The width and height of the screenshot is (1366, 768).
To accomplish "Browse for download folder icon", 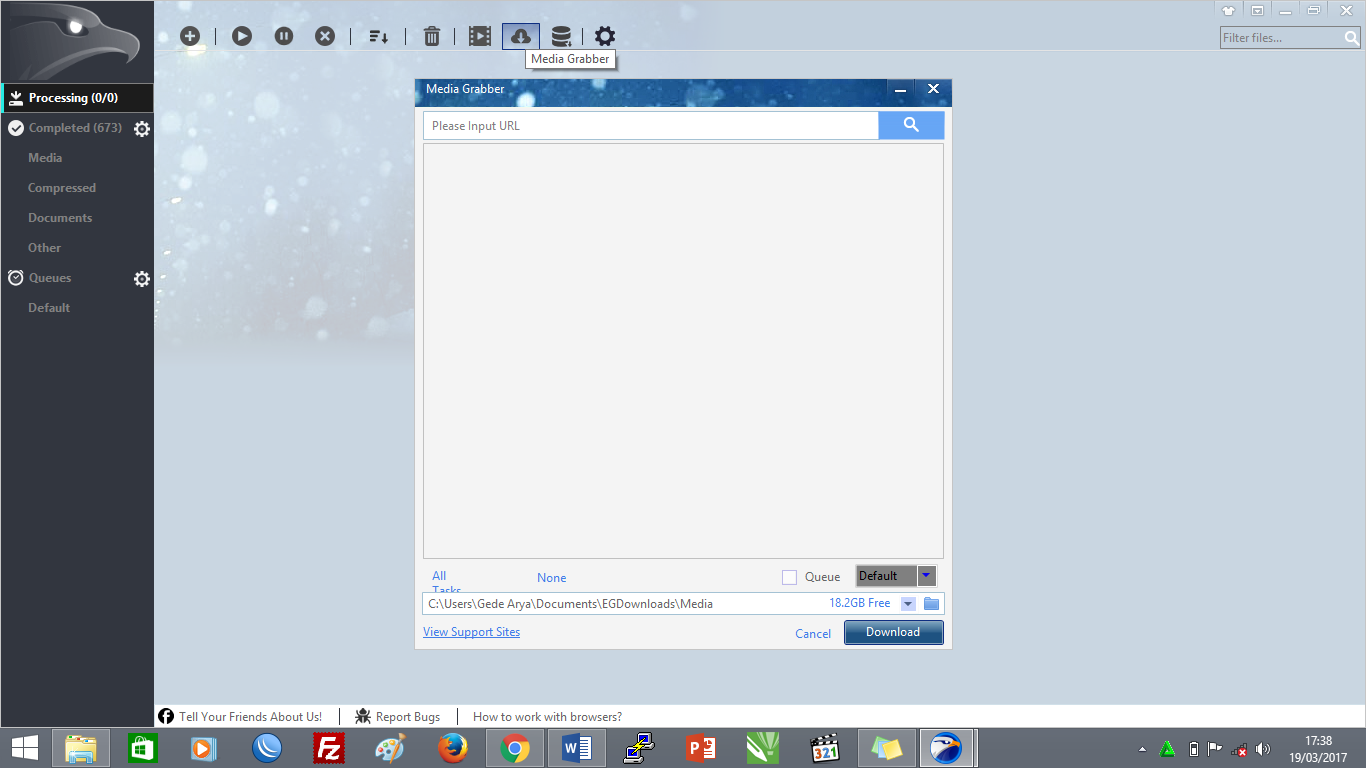I will click(931, 604).
